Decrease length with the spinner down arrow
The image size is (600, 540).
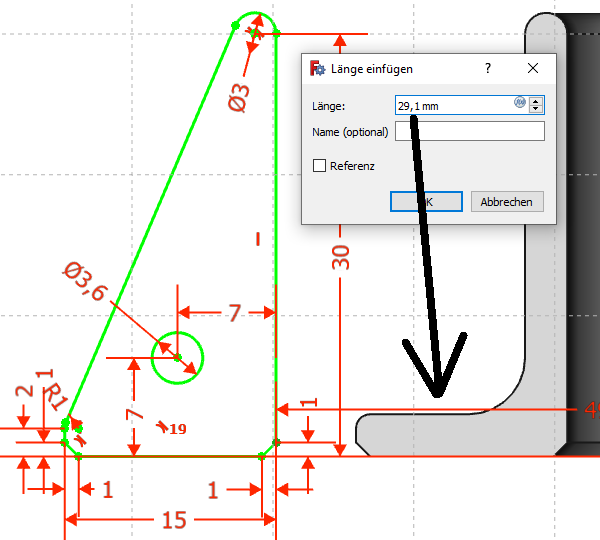point(537,109)
